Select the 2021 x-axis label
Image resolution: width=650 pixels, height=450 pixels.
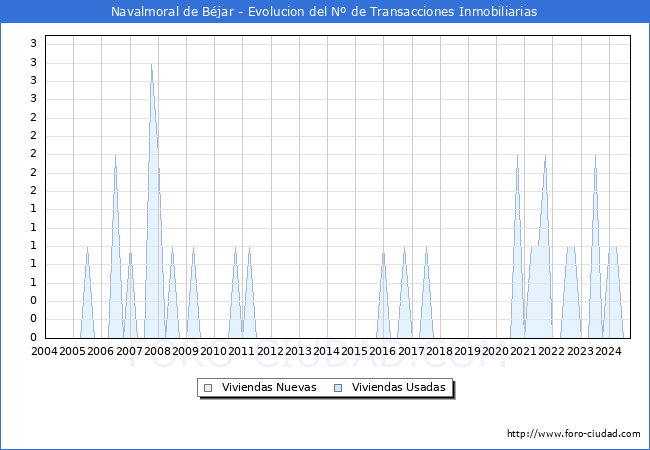point(523,351)
